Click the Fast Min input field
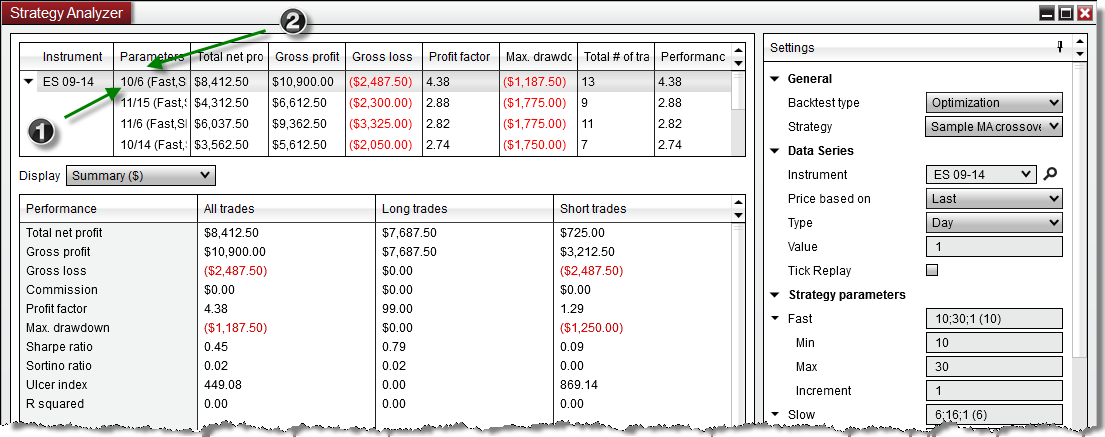 point(994,343)
